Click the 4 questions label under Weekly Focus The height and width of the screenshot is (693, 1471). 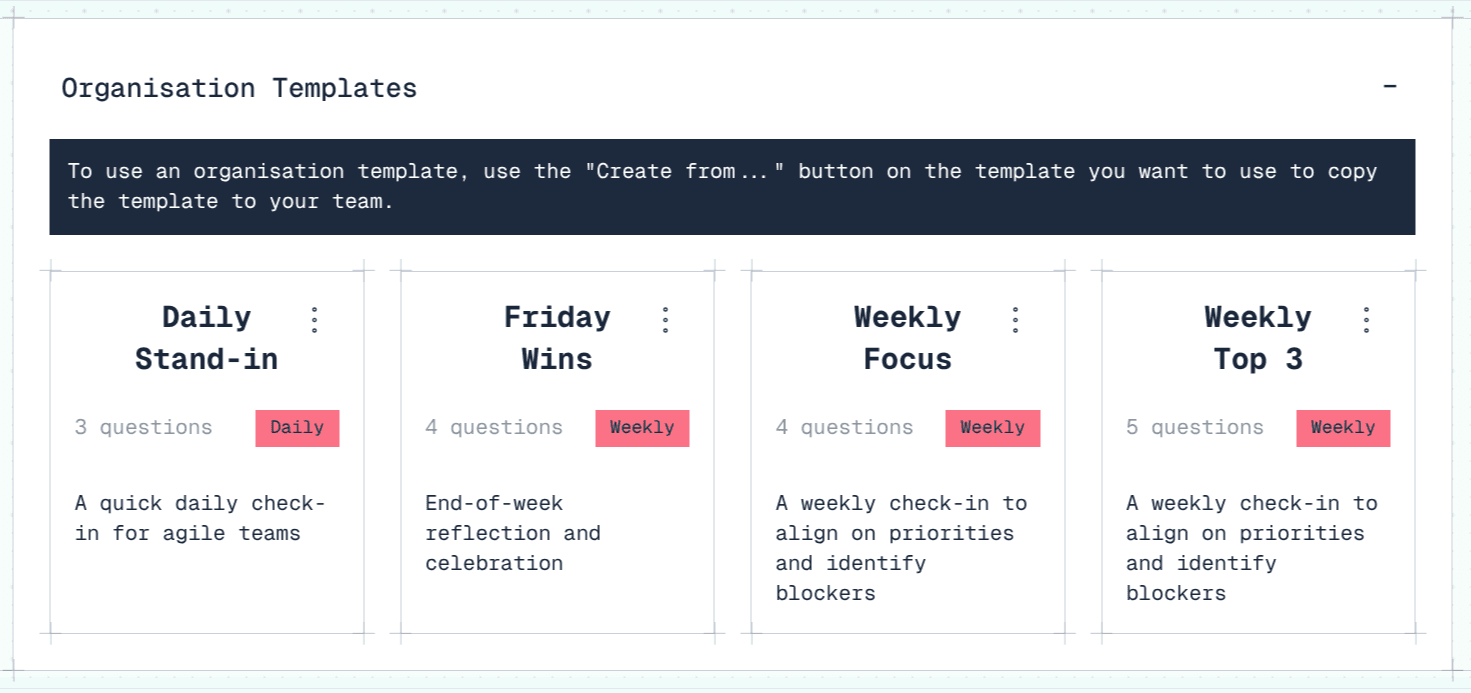845,428
